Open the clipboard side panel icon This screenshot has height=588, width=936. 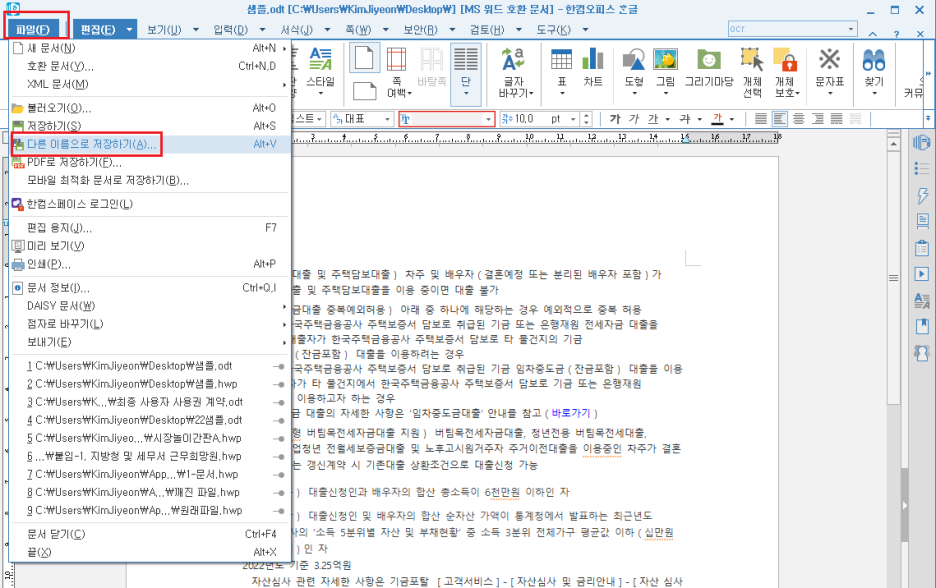pyautogui.click(x=922, y=247)
